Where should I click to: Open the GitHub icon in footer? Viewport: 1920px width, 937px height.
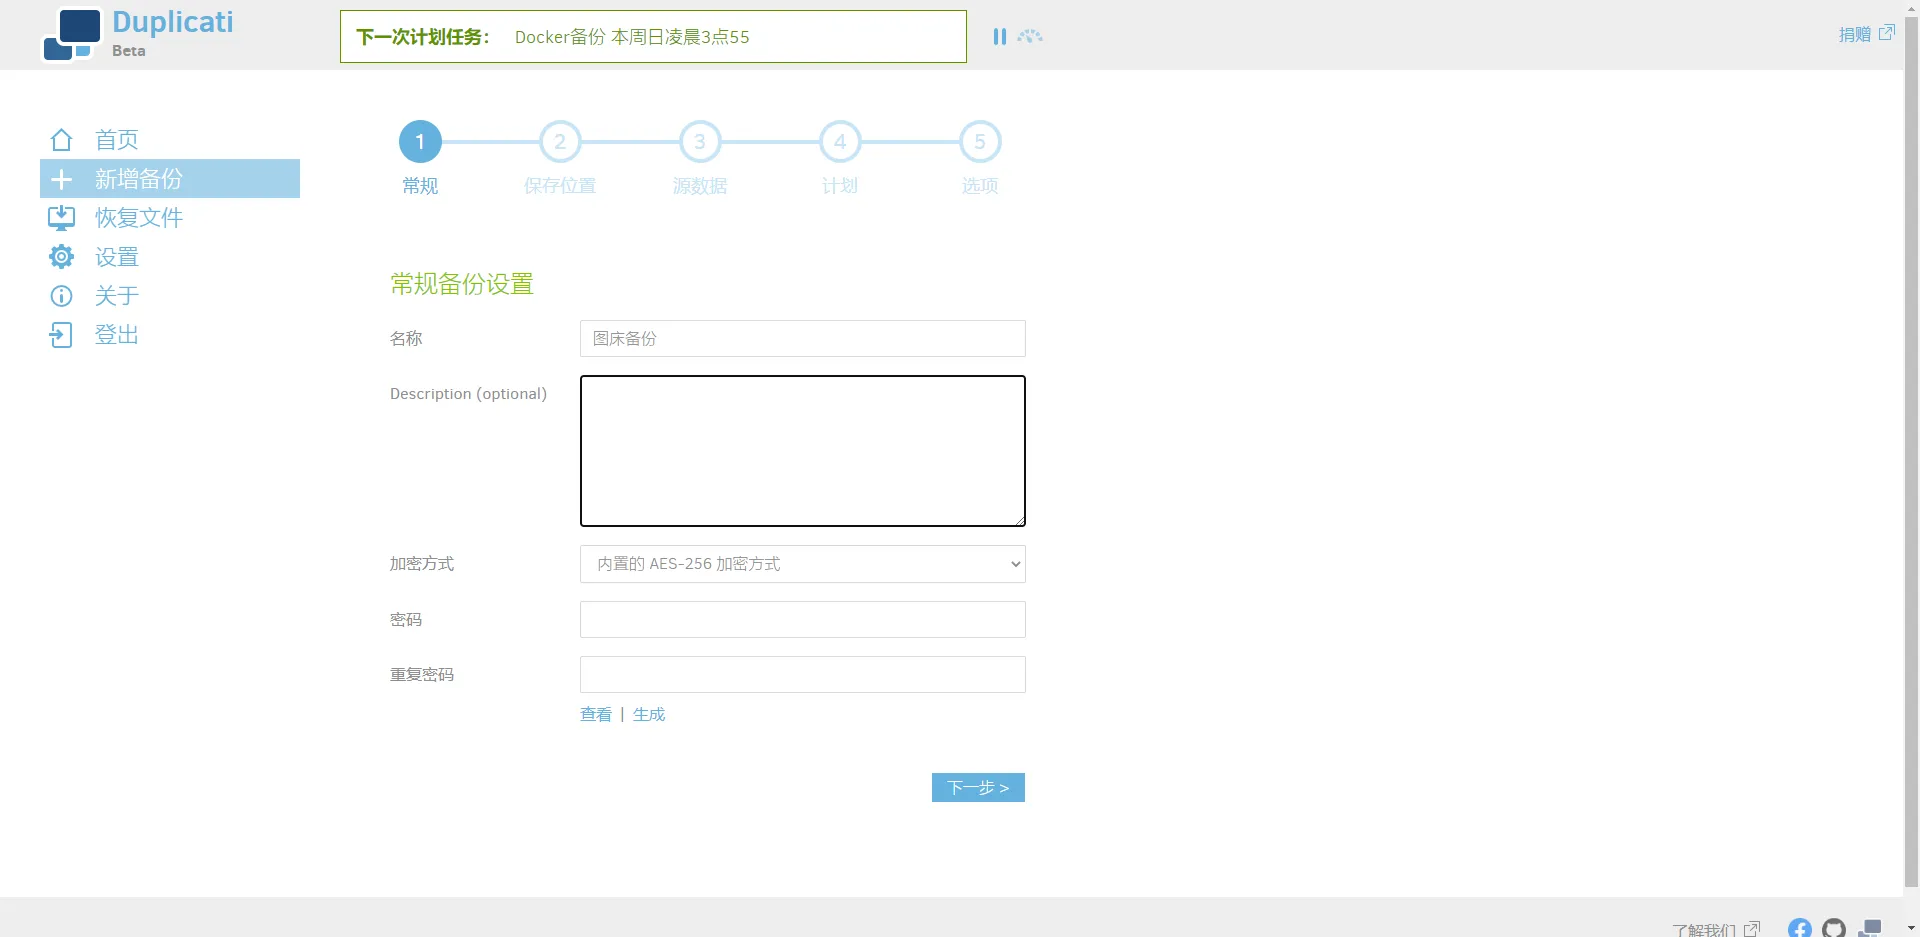(x=1834, y=928)
